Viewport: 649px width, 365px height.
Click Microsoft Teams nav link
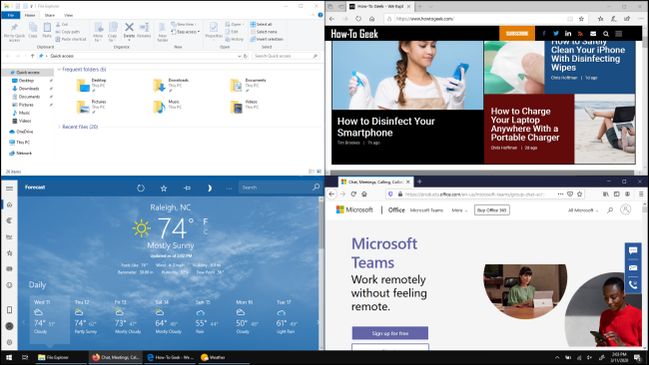(x=426, y=210)
